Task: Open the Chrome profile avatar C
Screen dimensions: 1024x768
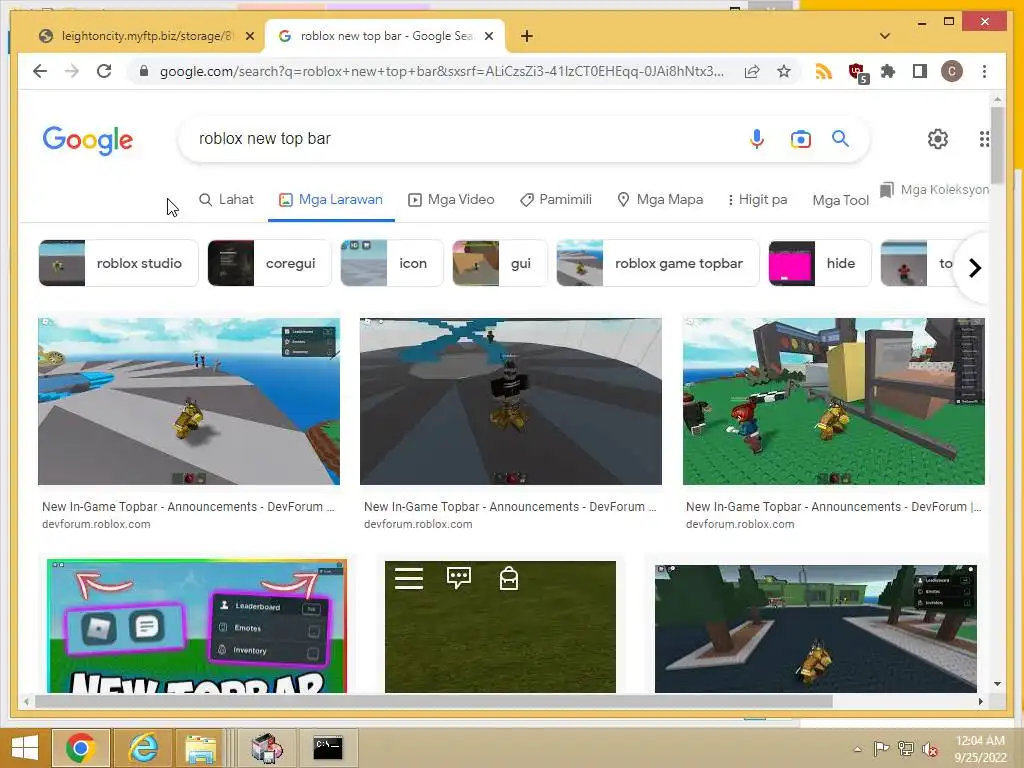Action: (952, 71)
